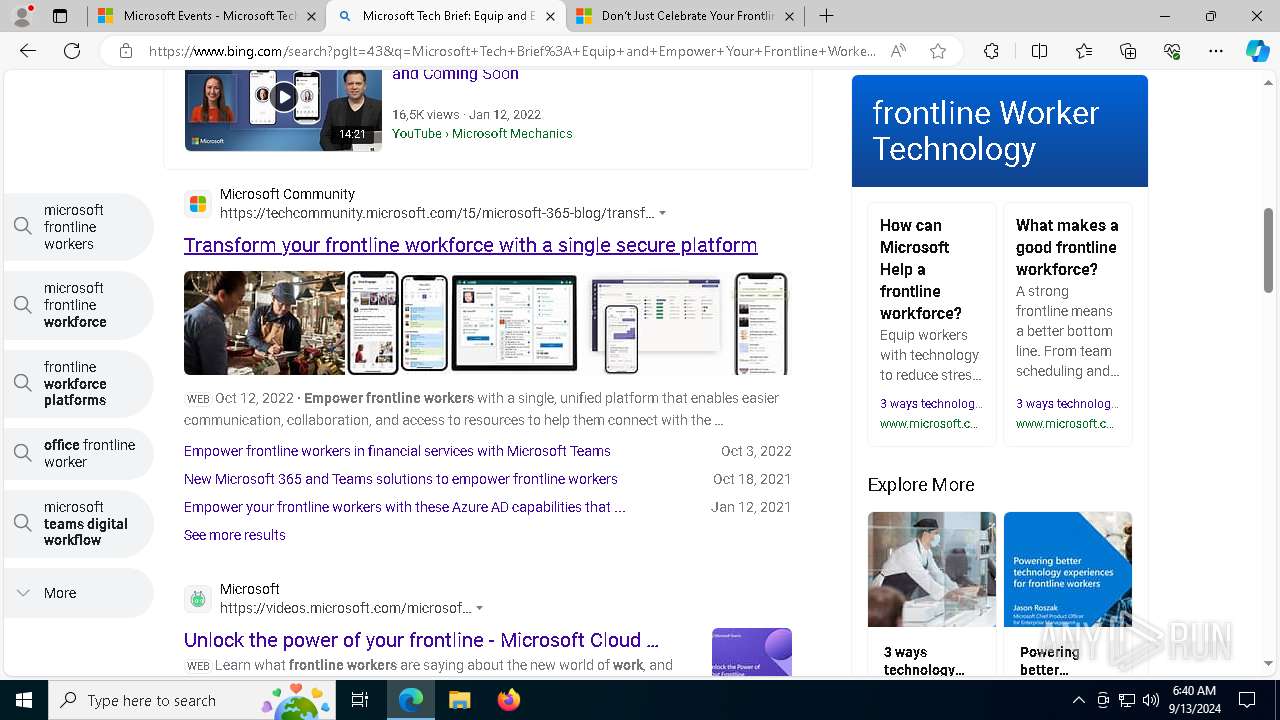
Task: Open 3 ways technology Explore More image
Action: 932,569
